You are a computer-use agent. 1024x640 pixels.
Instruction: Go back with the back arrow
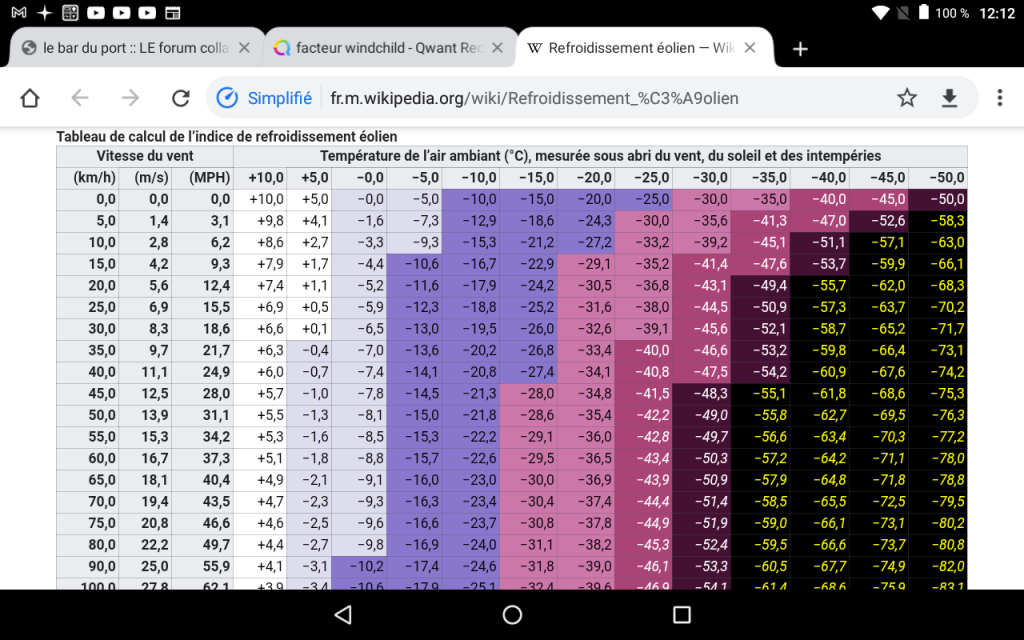[x=80, y=98]
